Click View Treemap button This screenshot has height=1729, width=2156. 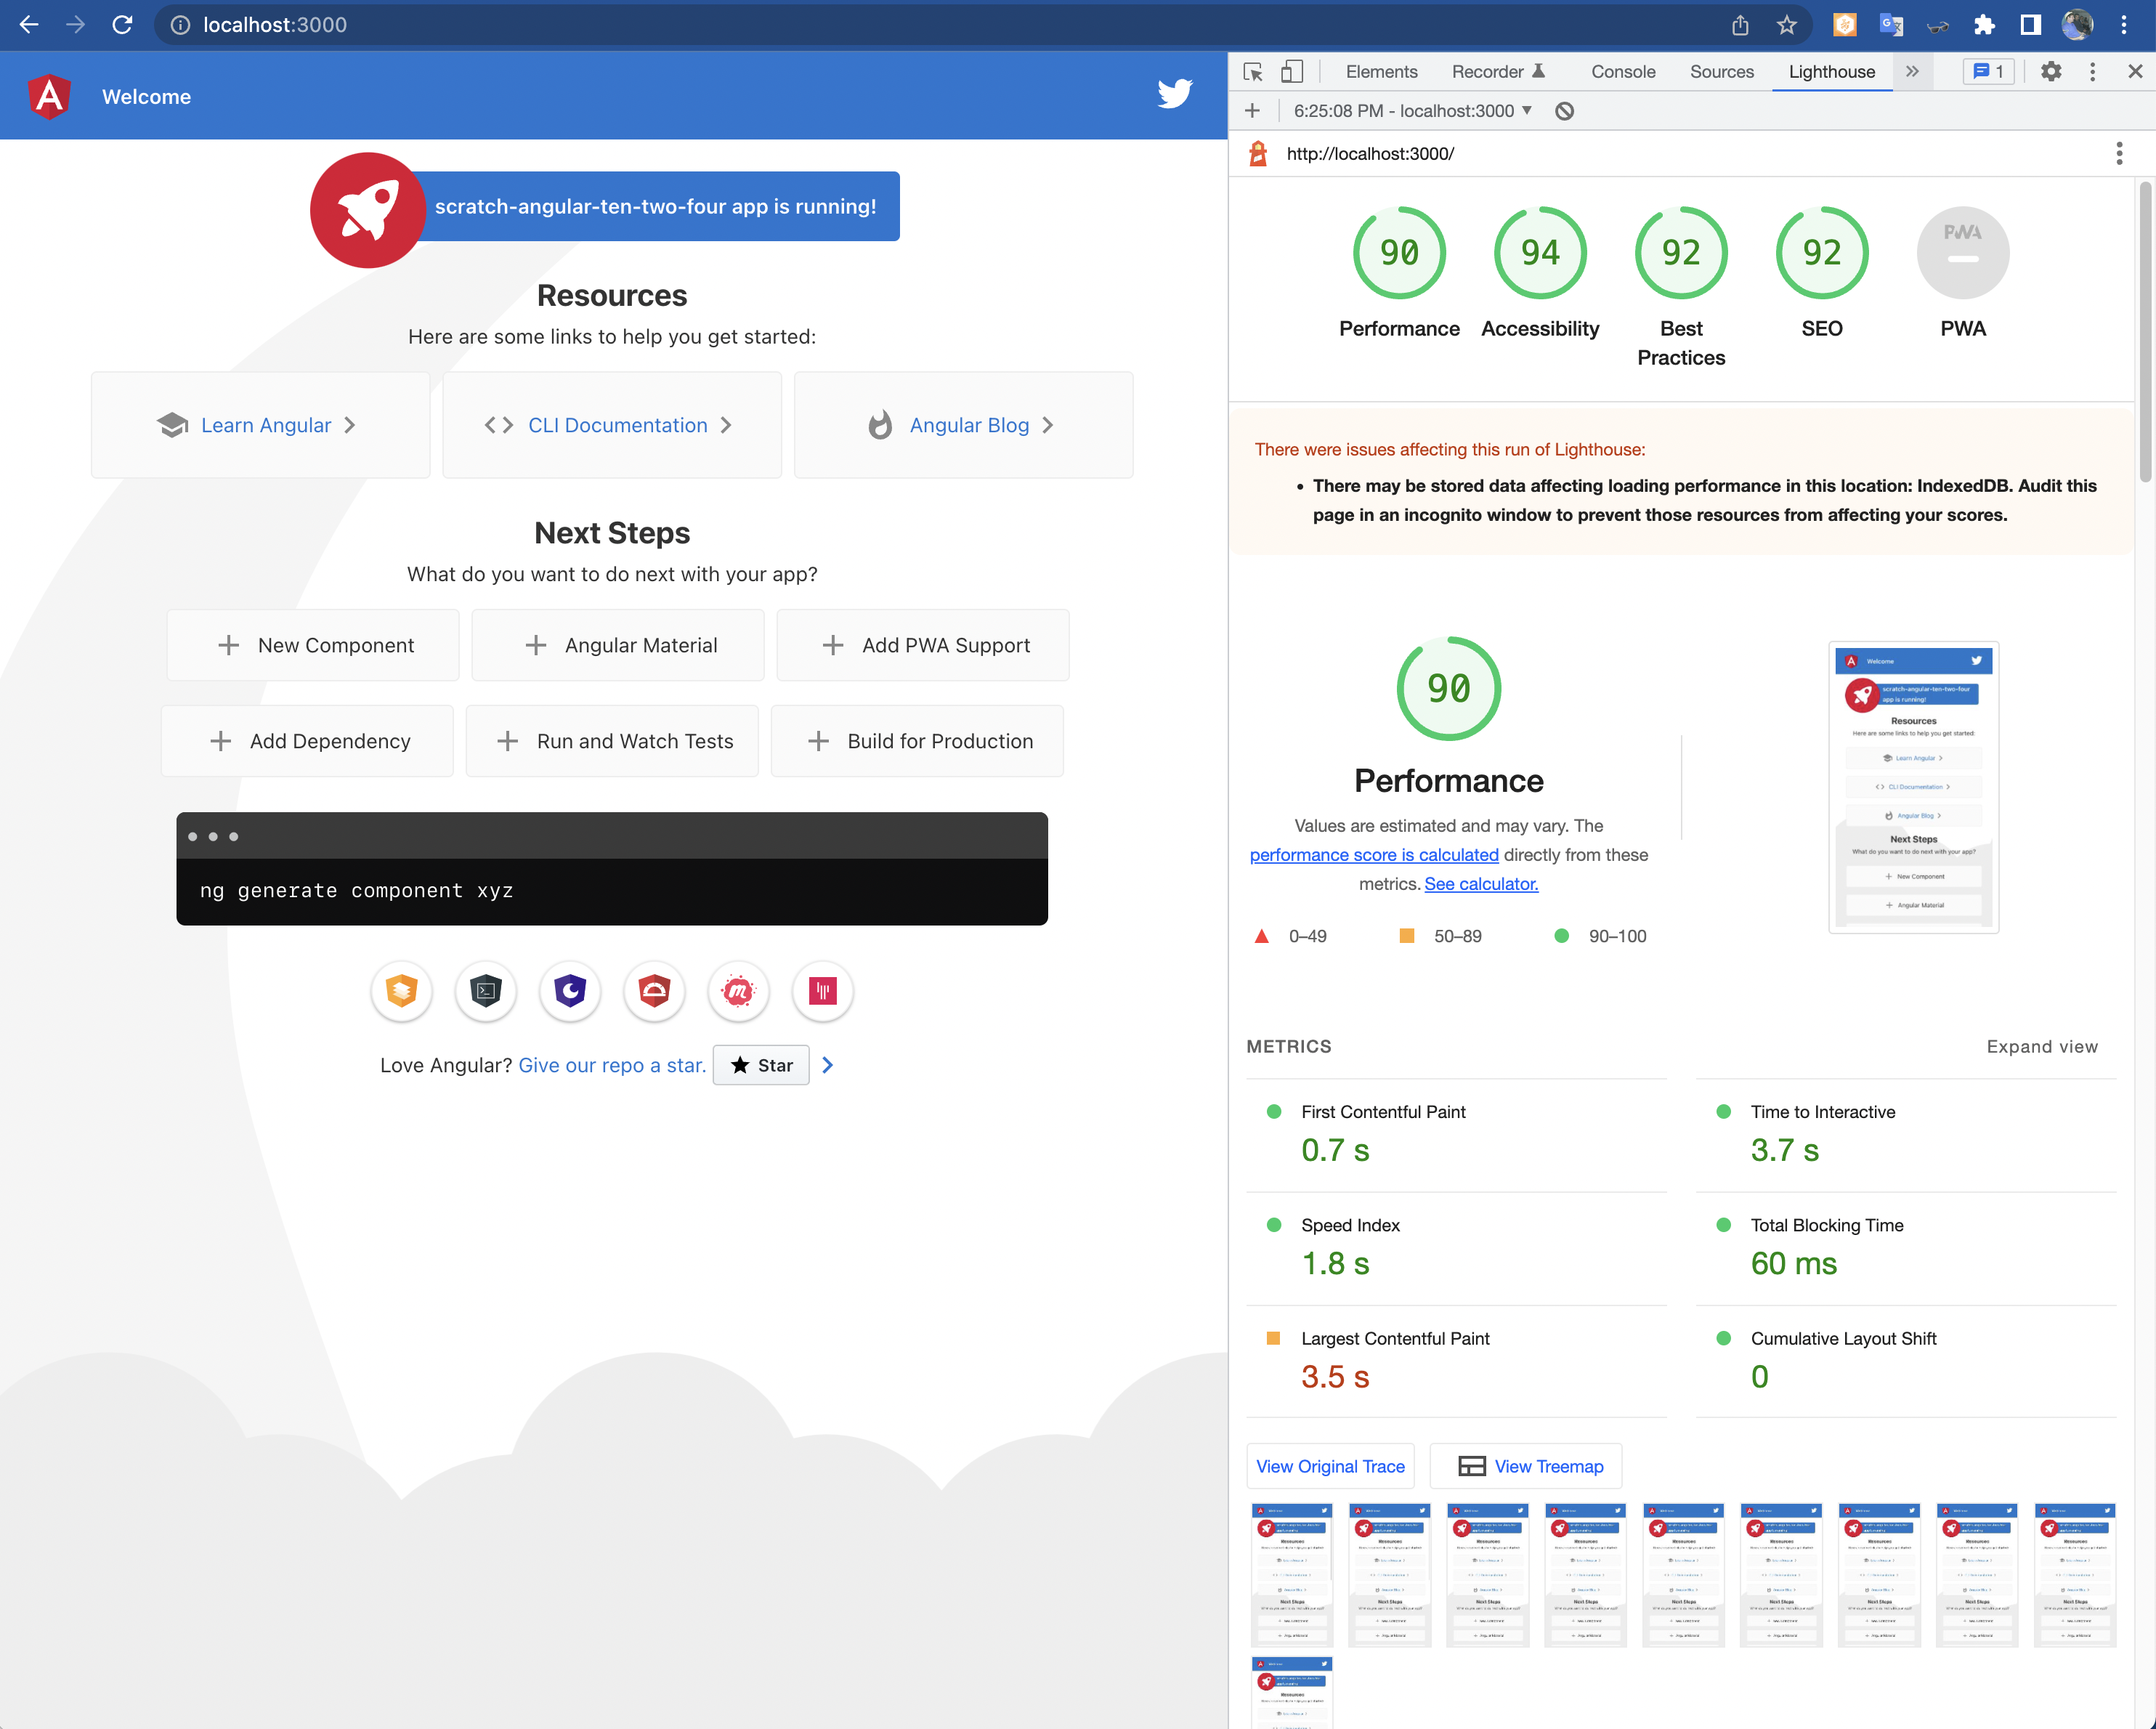pyautogui.click(x=1526, y=1466)
